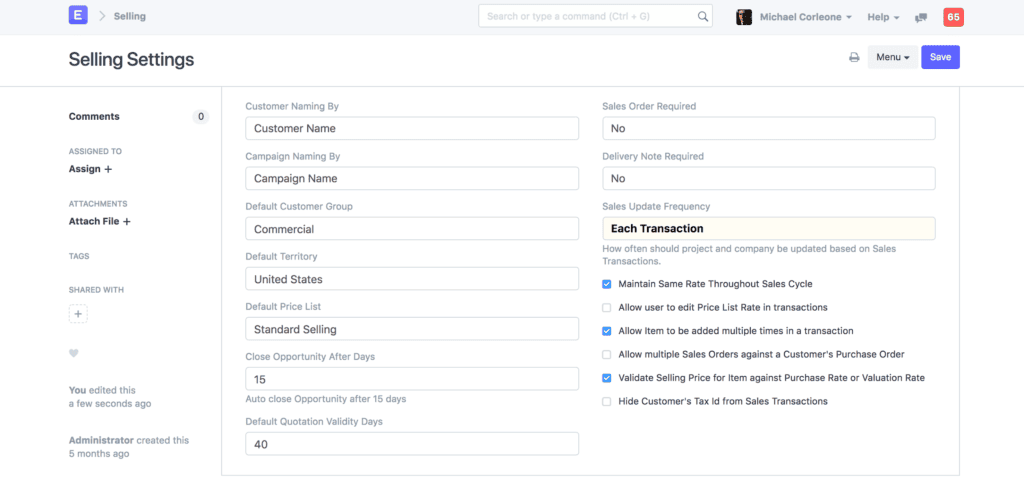Click Michael Corleone's avatar picture

click(744, 17)
